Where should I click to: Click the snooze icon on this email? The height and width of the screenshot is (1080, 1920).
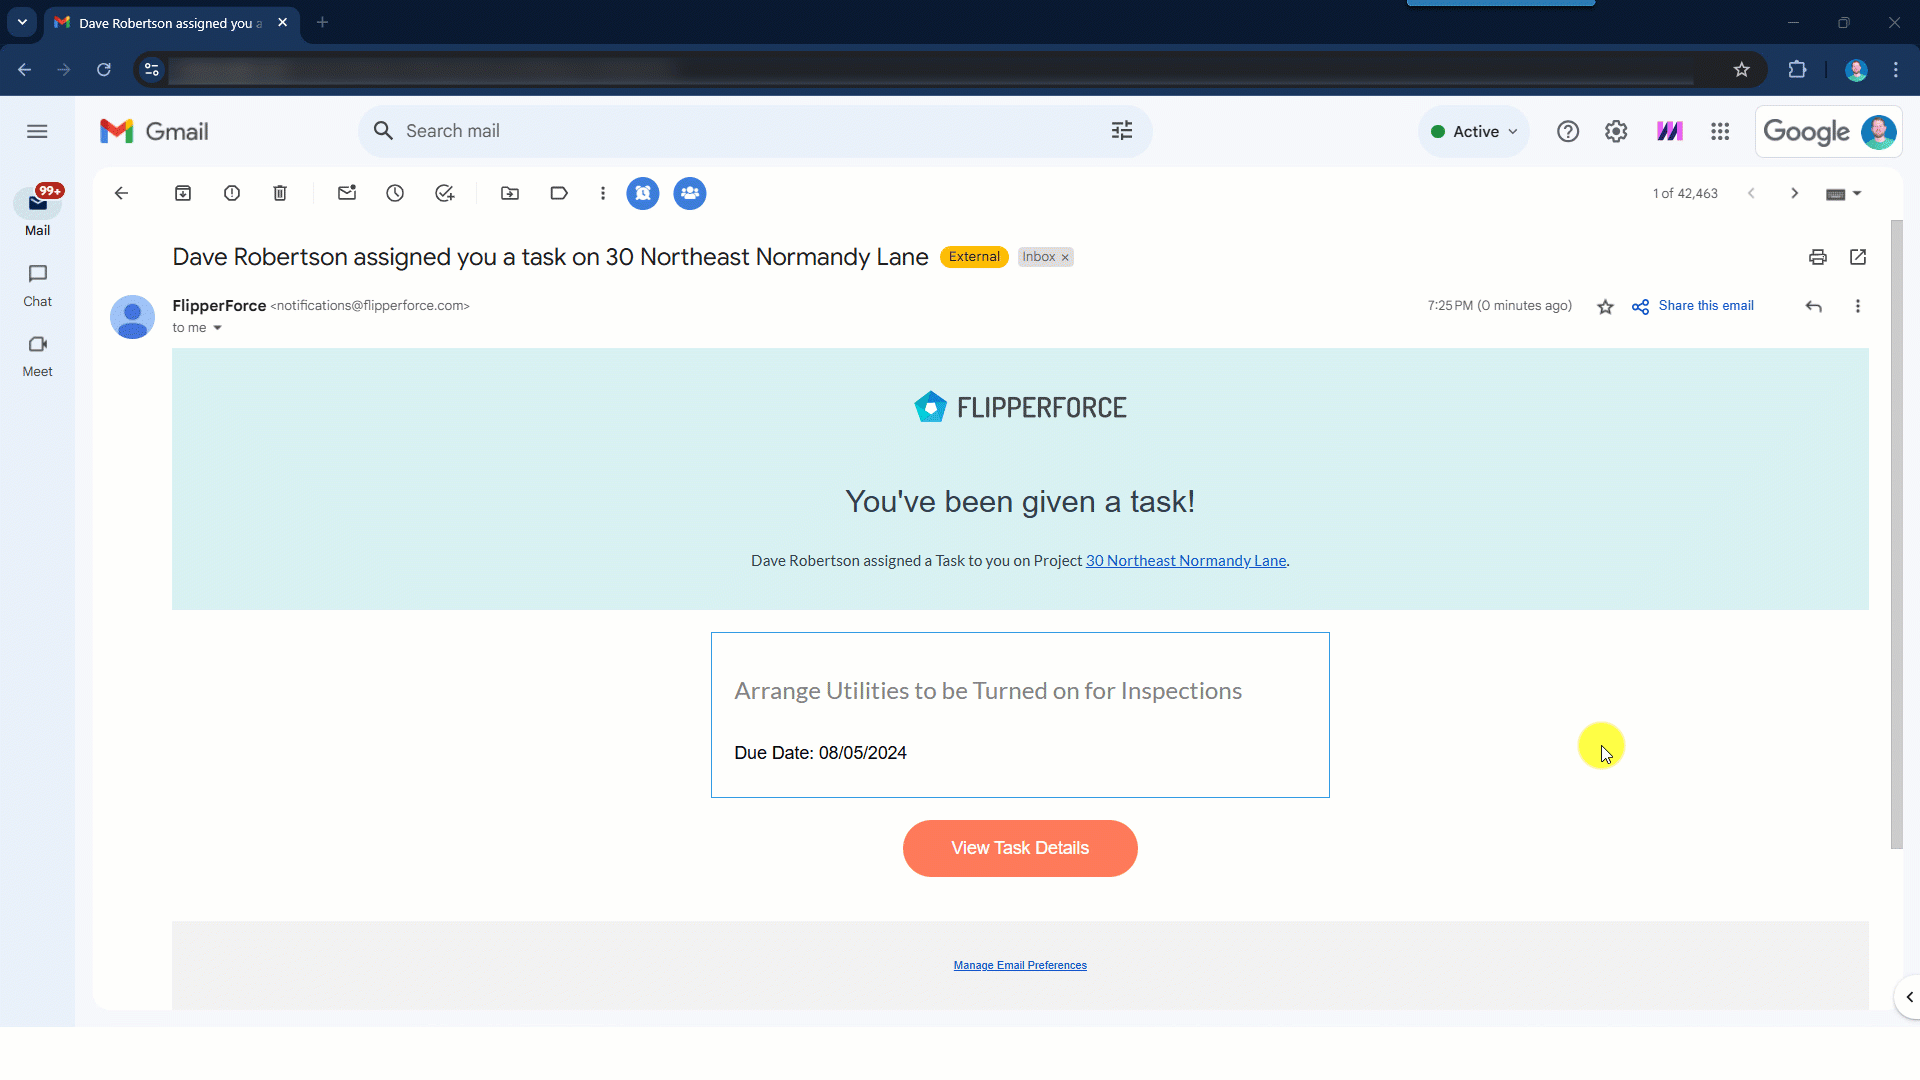point(396,194)
